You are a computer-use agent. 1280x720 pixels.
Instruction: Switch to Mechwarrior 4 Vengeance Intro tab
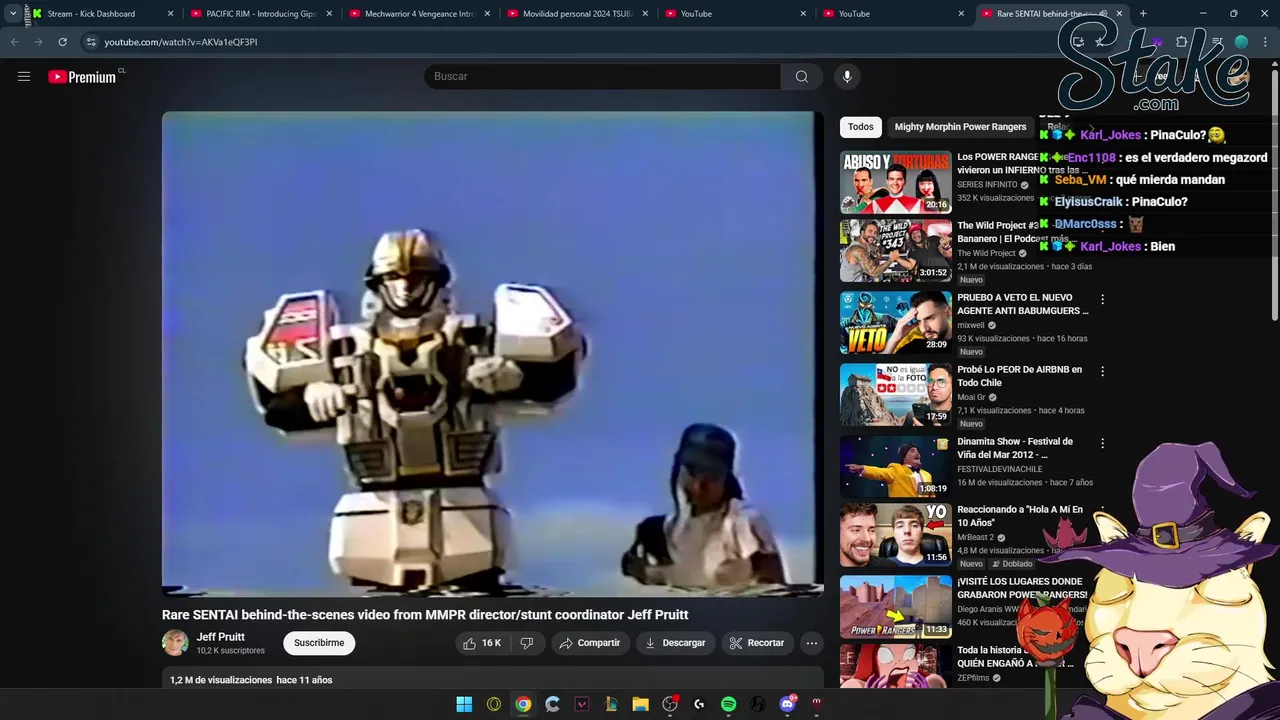click(x=417, y=14)
